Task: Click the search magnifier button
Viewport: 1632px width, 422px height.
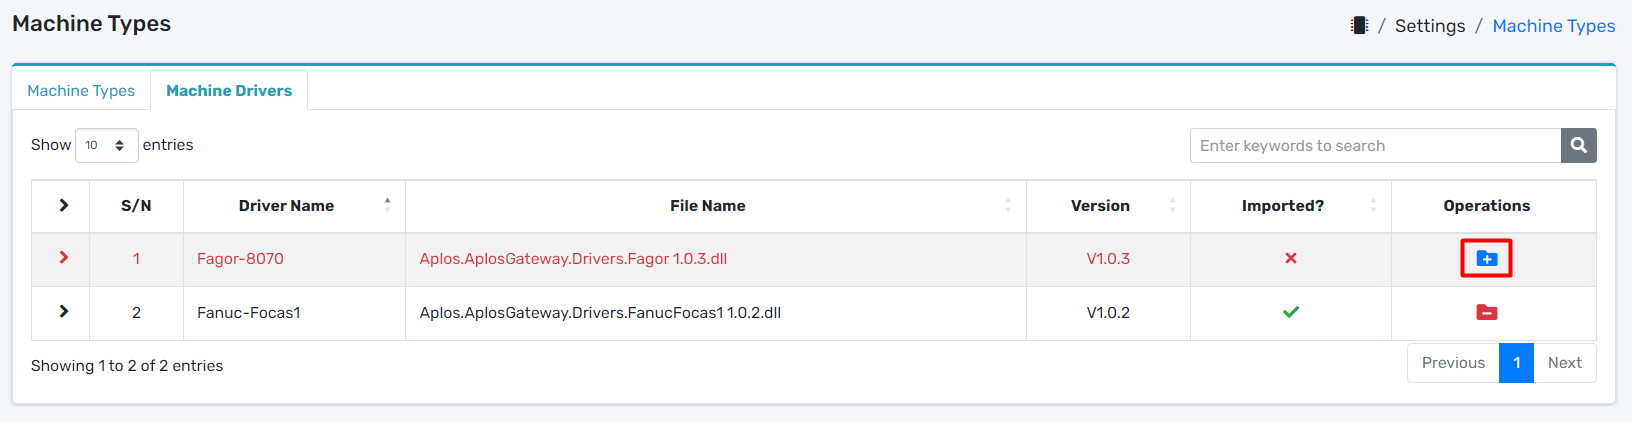Action: pos(1578,146)
